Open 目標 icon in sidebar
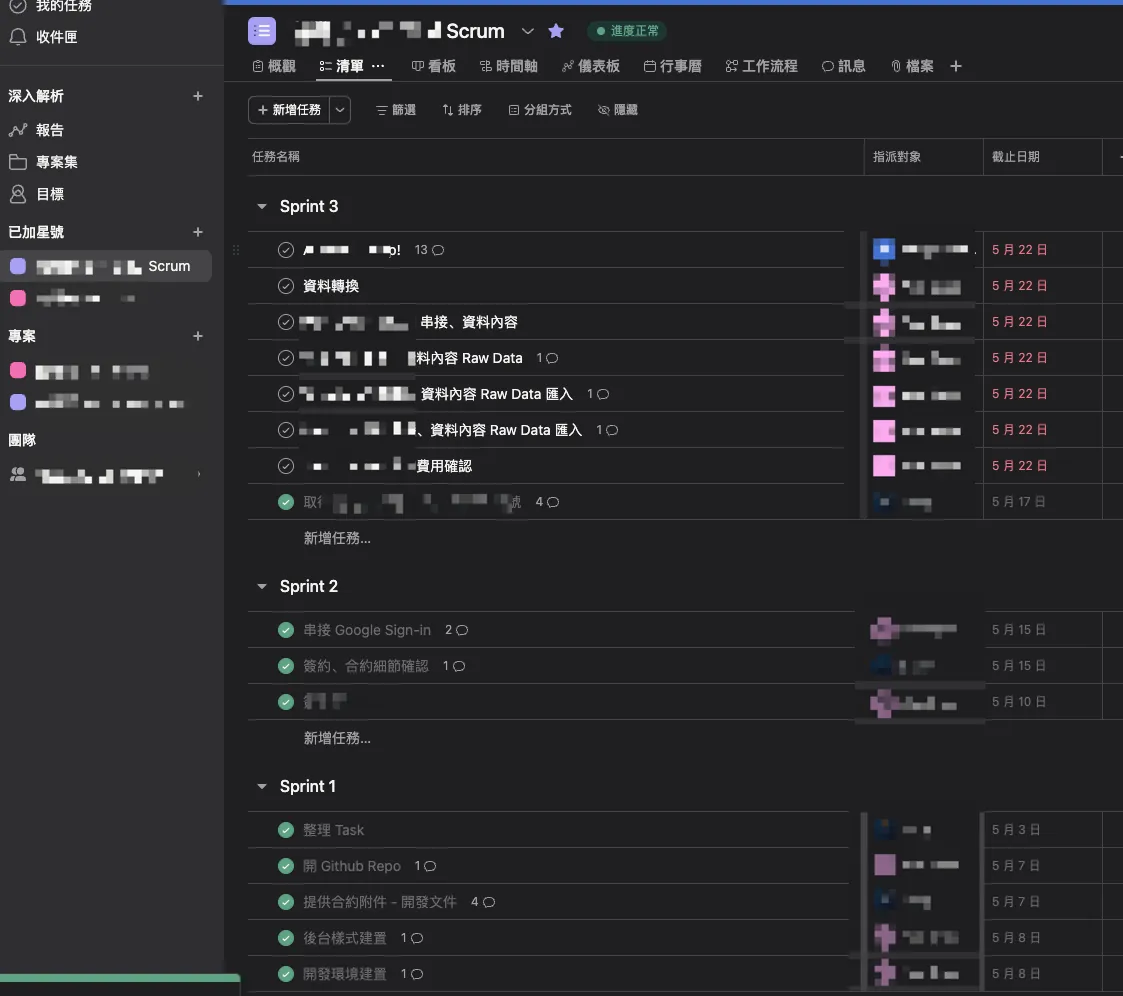The height and width of the screenshot is (996, 1123). (18, 194)
